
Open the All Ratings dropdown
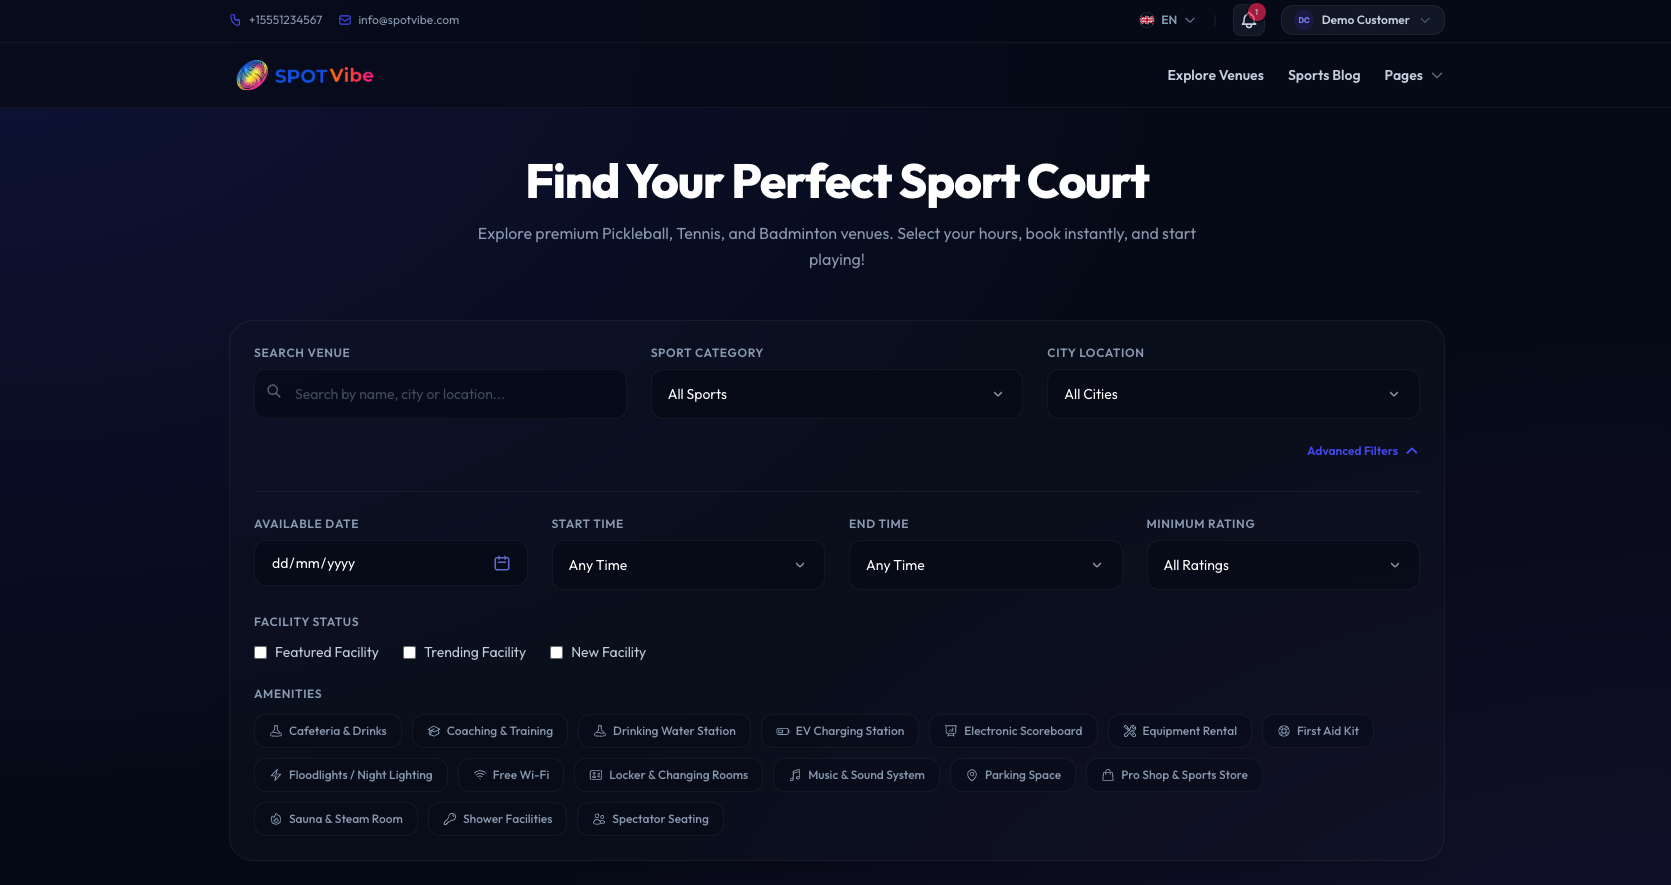coord(1283,565)
